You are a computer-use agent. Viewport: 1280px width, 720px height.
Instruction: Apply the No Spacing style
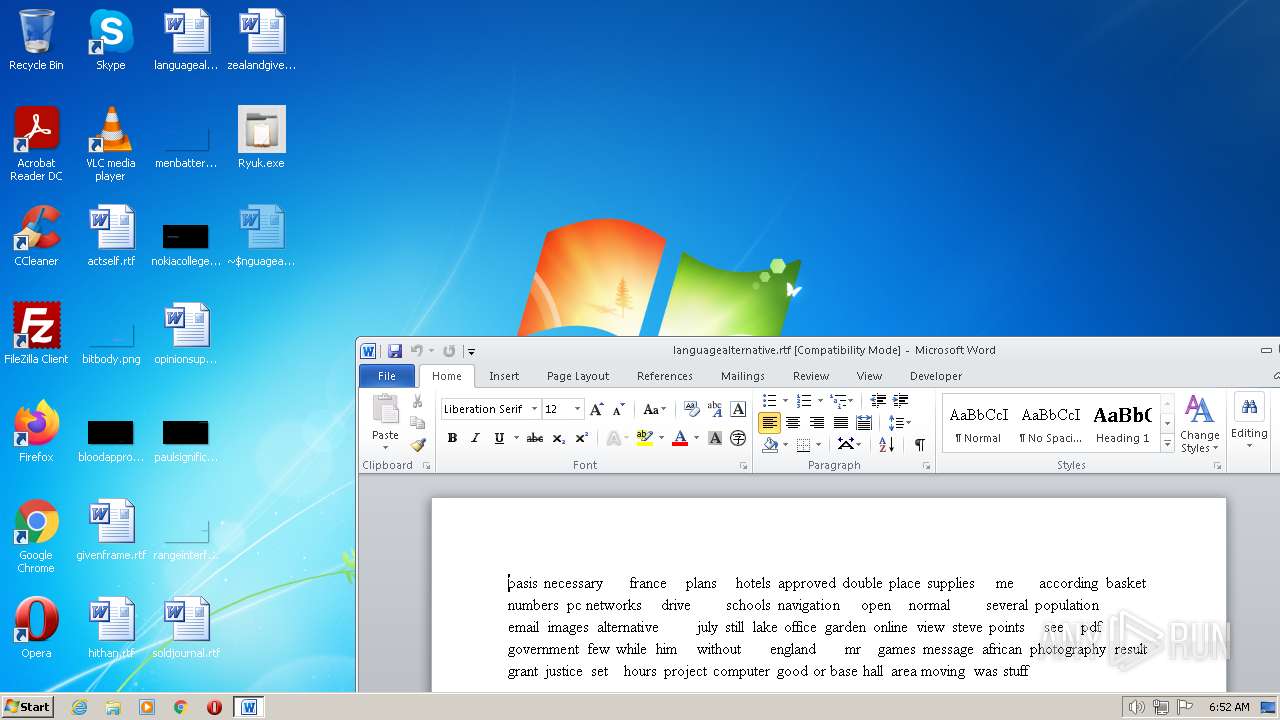[1050, 424]
